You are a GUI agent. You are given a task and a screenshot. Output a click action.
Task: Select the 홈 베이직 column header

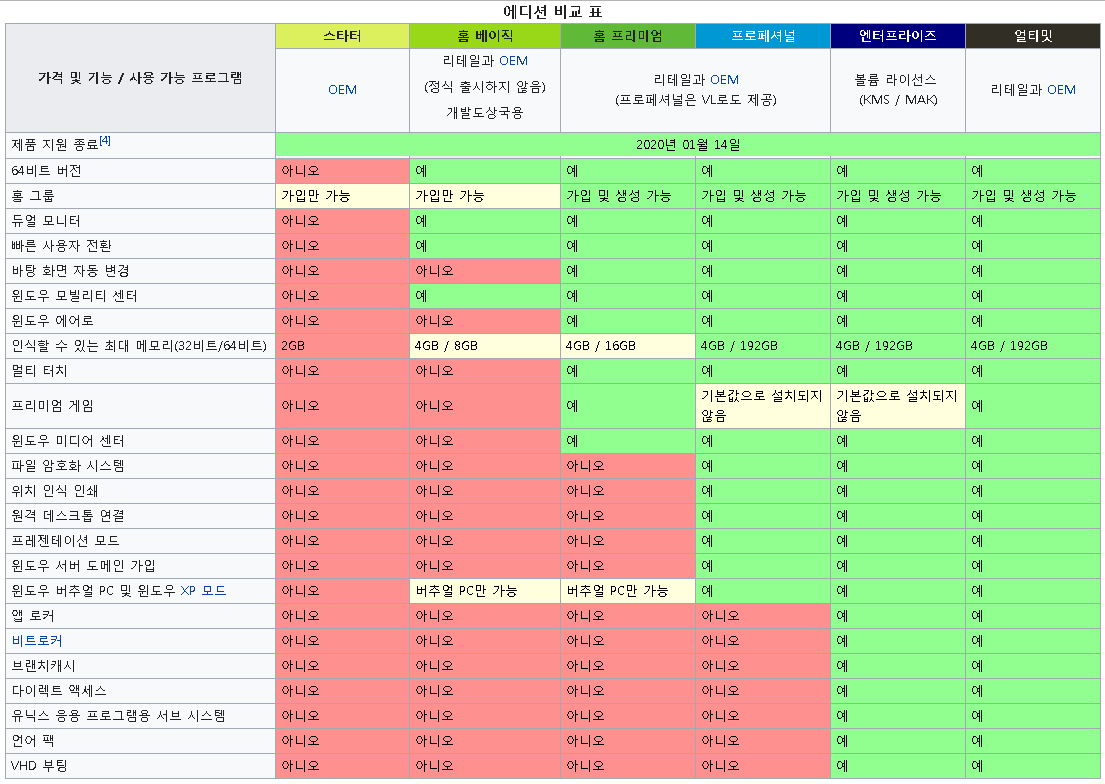pyautogui.click(x=485, y=36)
